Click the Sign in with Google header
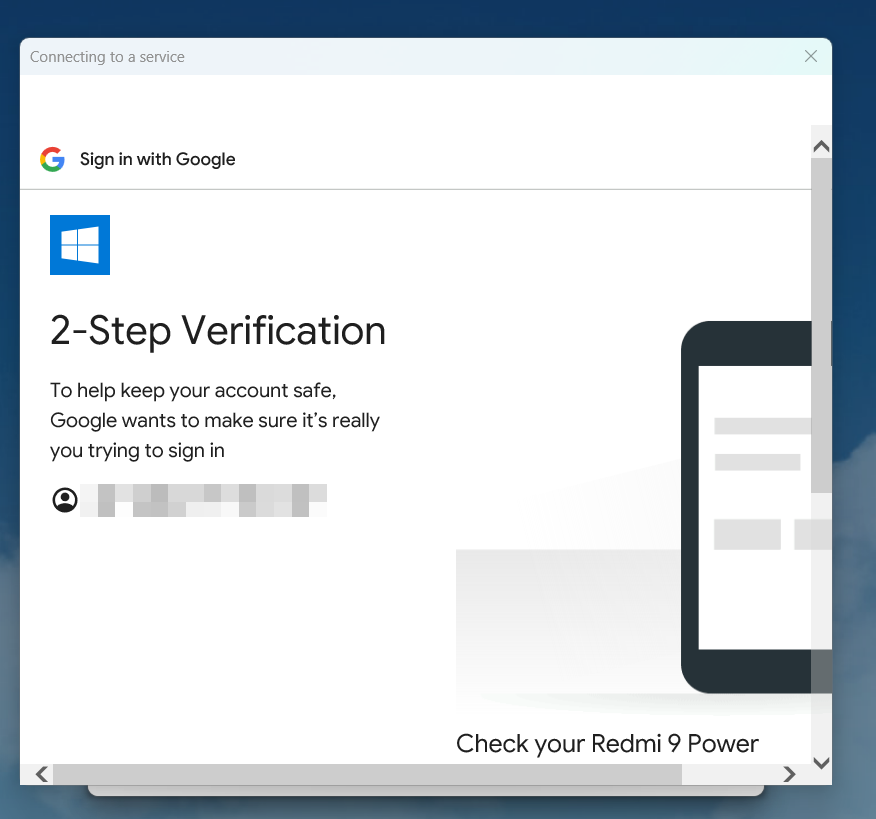 (157, 159)
